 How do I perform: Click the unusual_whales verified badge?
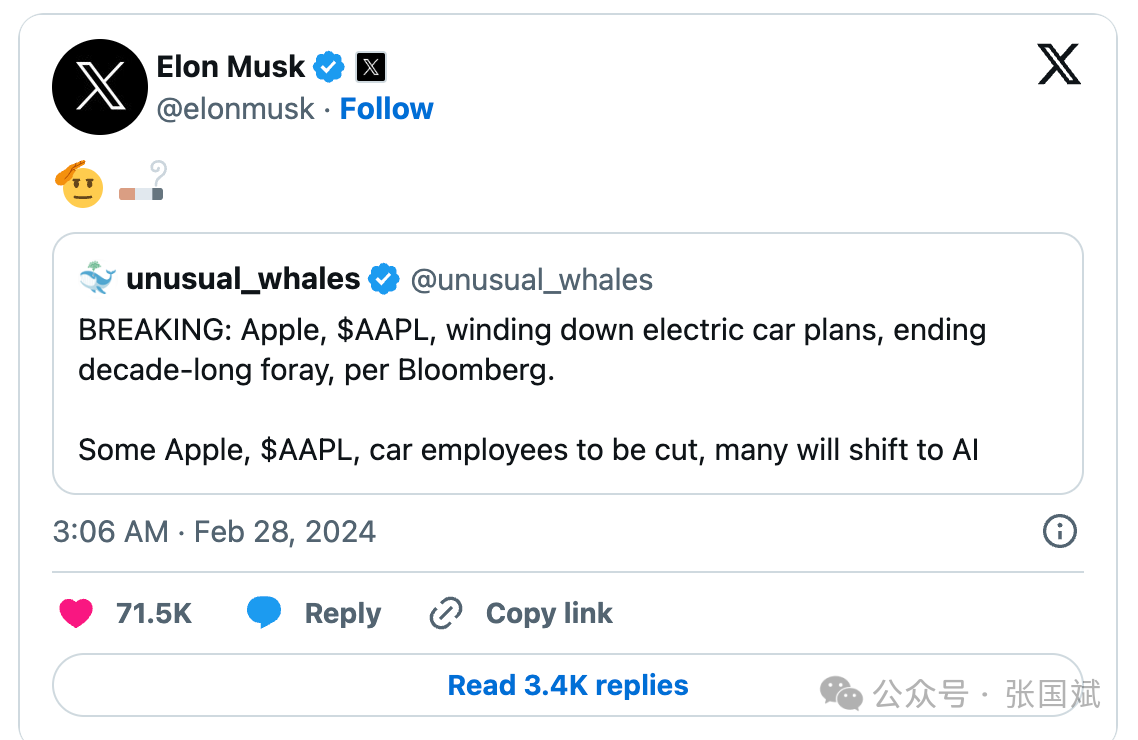click(383, 279)
